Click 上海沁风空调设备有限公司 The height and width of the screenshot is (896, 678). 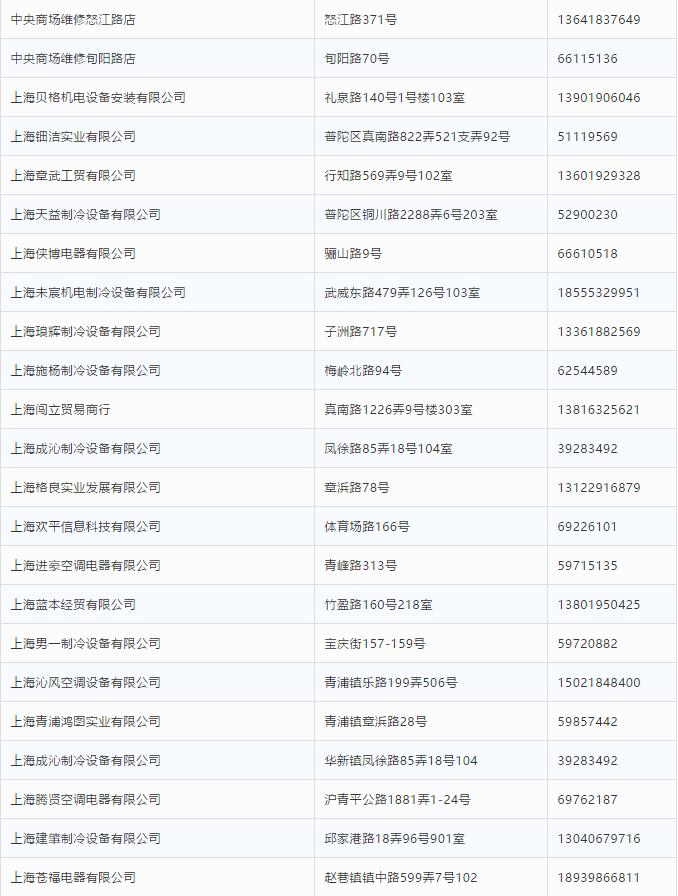pos(86,682)
